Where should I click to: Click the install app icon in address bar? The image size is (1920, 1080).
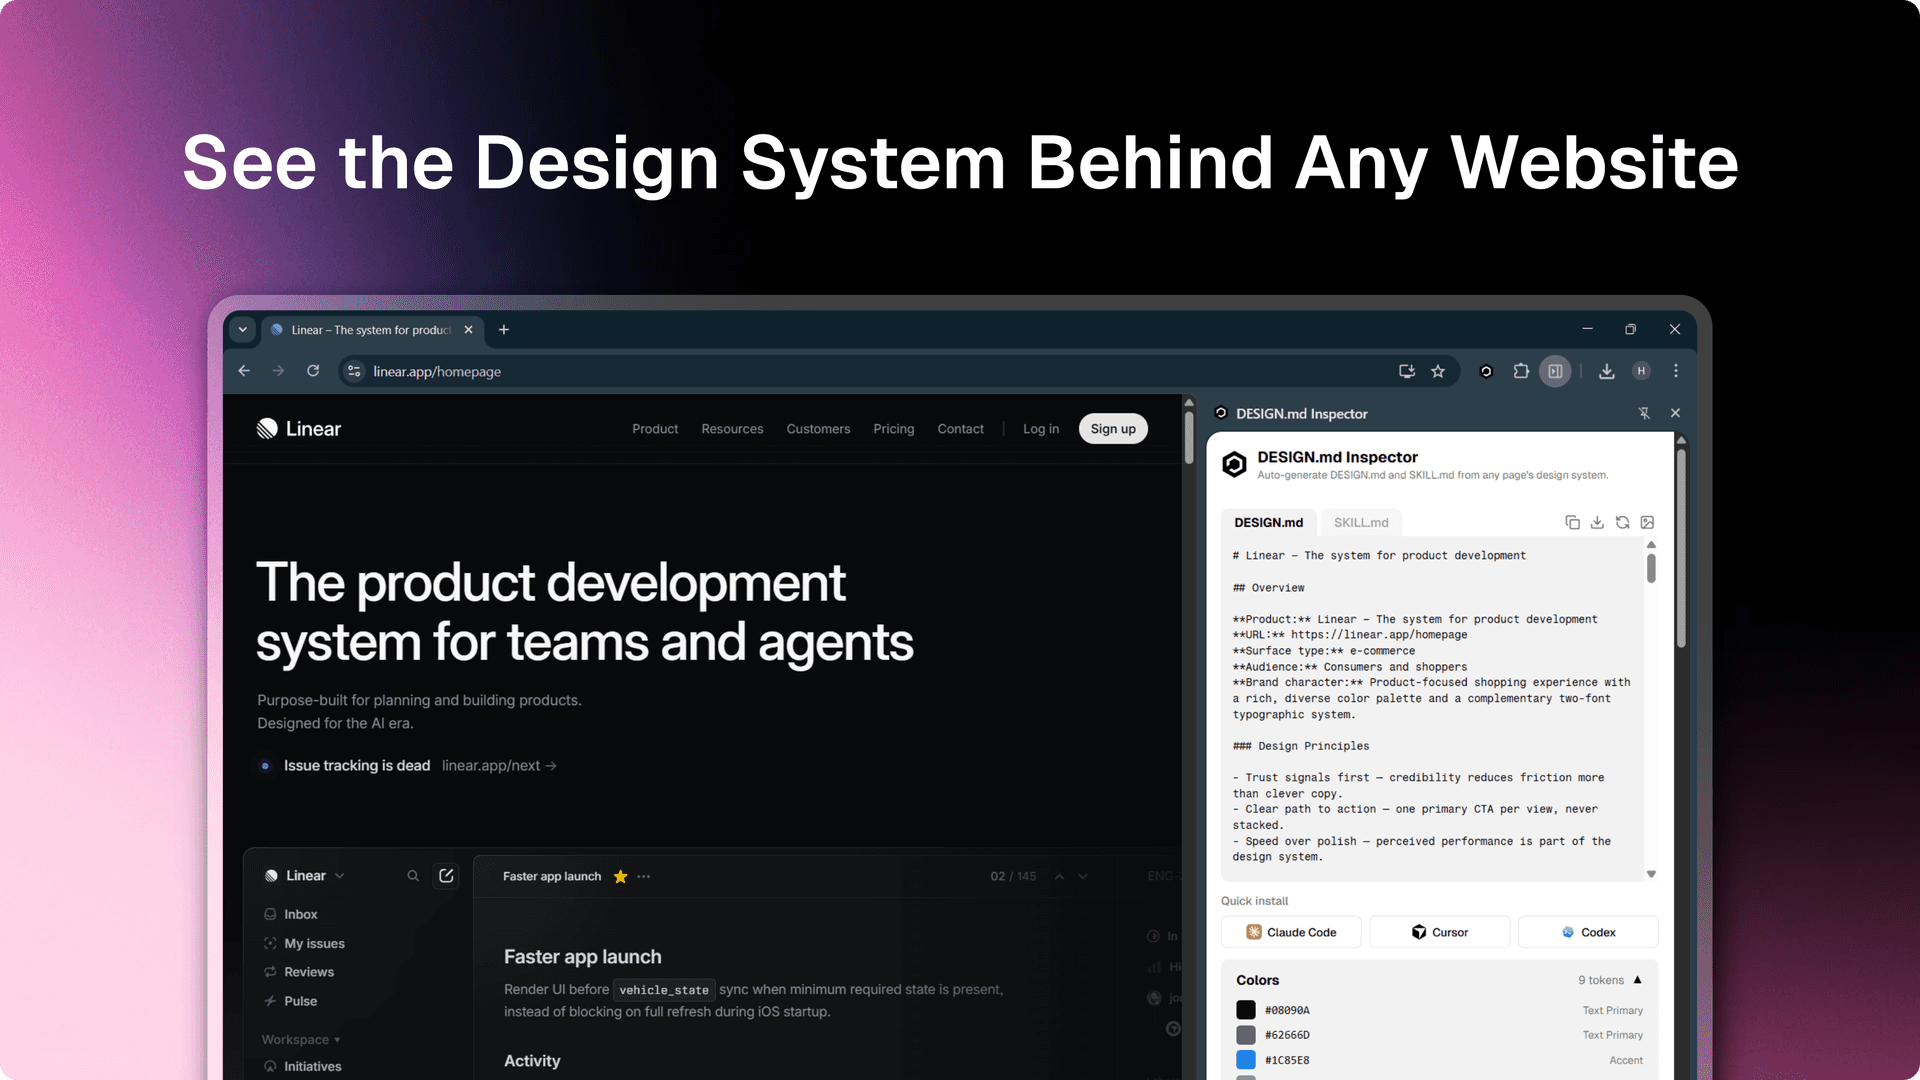(x=1407, y=371)
